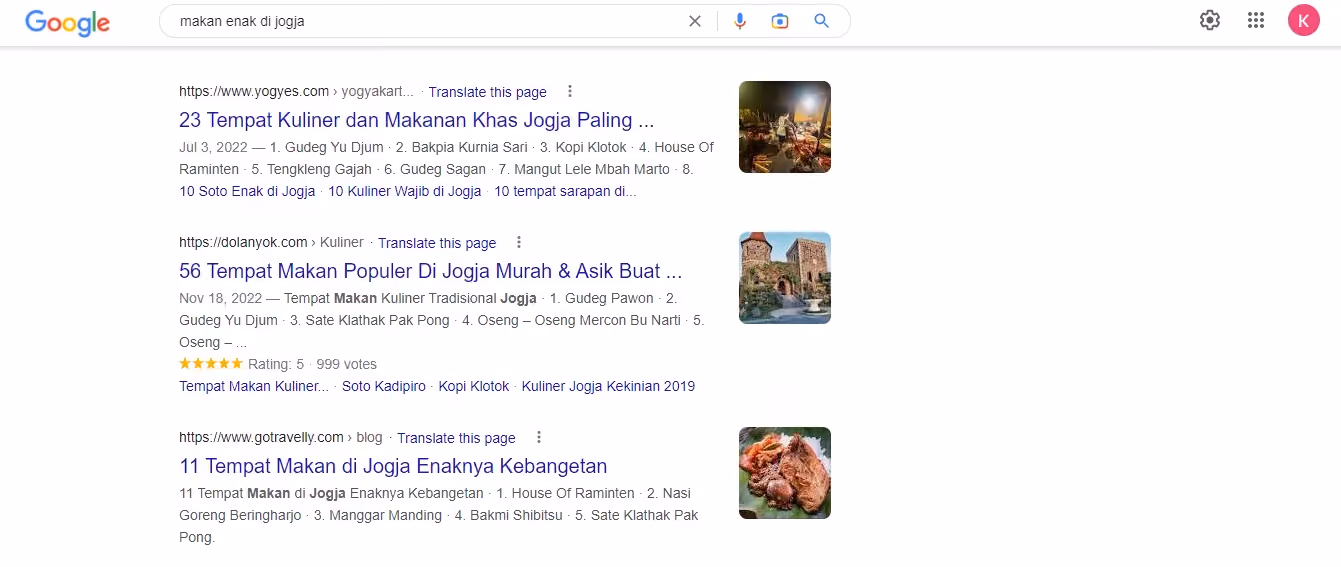Screen dimensions: 1341x567
Task: Clear the search query with the X icon
Action: (x=695, y=21)
